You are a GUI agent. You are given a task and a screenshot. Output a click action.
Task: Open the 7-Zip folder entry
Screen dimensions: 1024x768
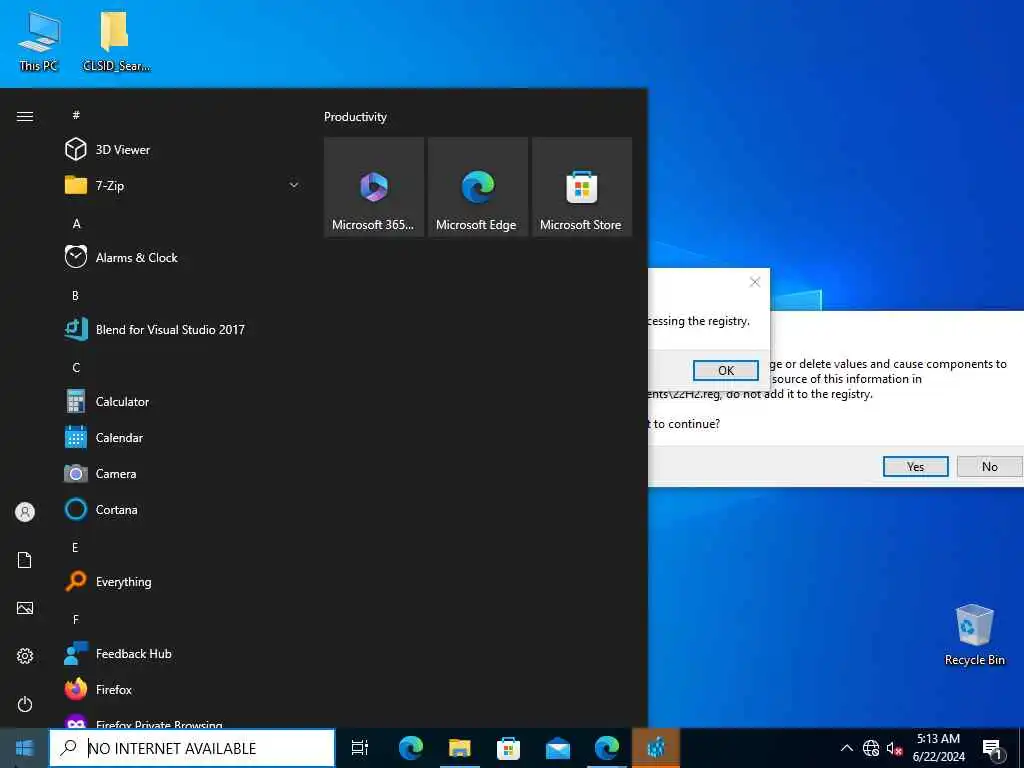click(x=183, y=185)
